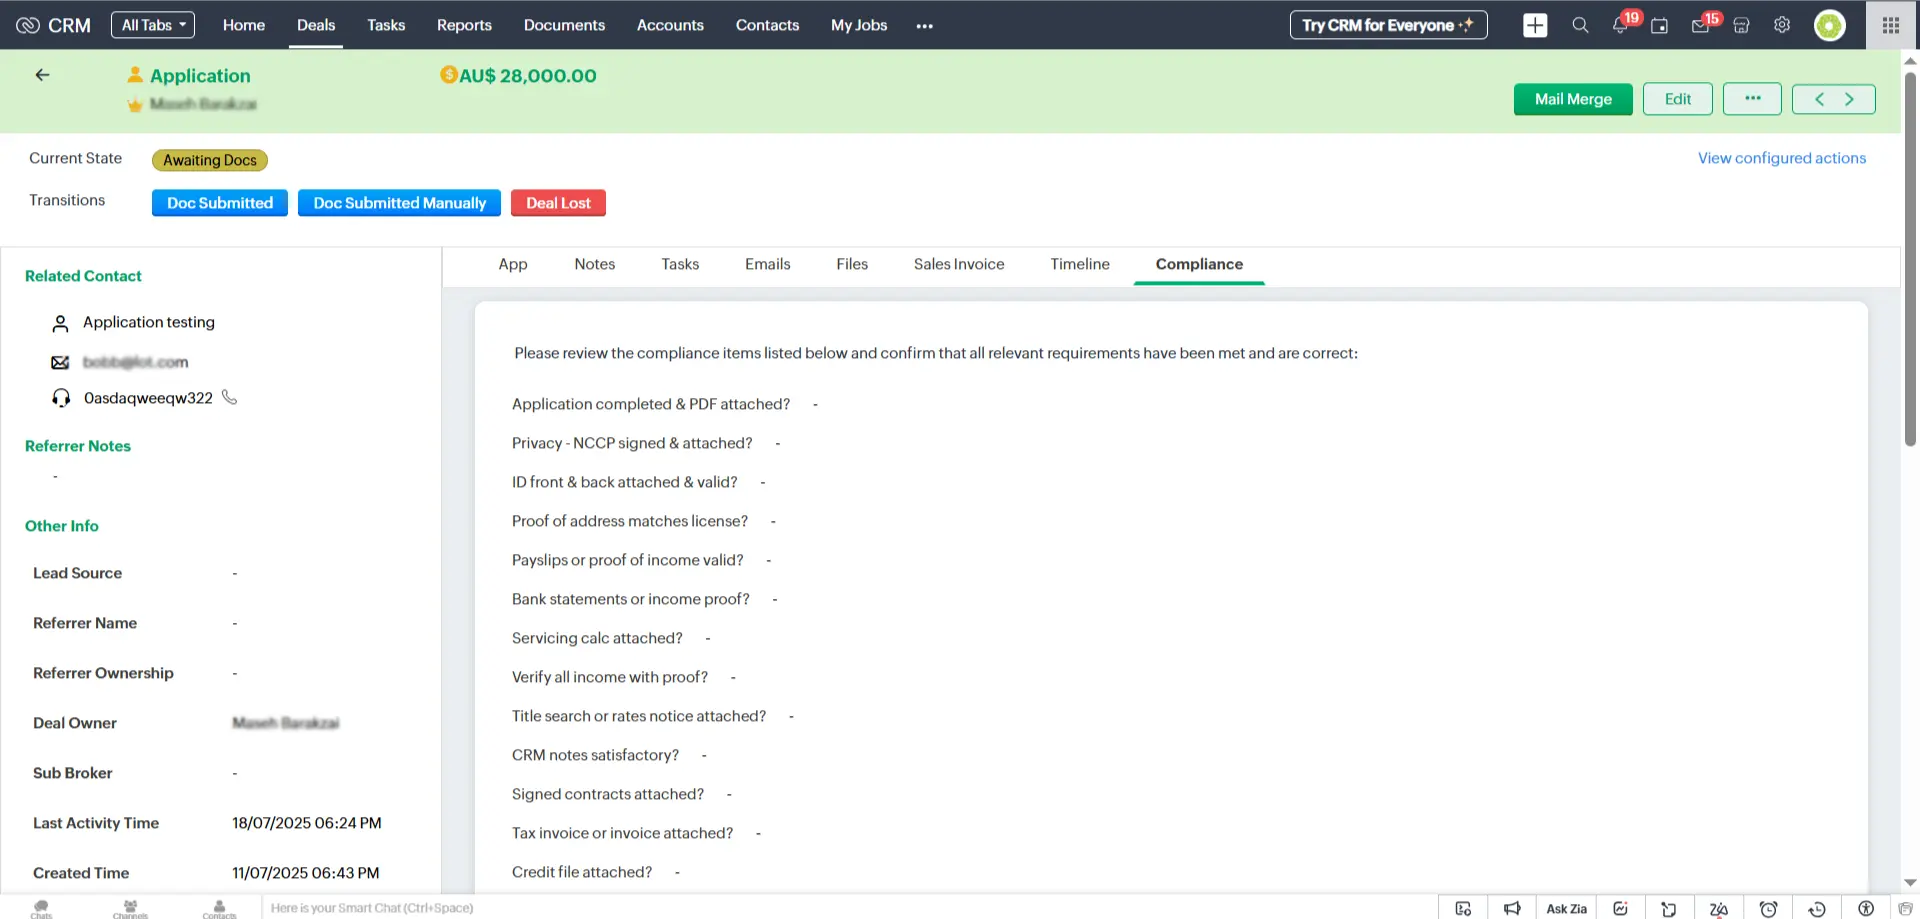Image resolution: width=1920 pixels, height=919 pixels.
Task: Click Ask Zia in the bottom toolbar
Action: click(1566, 908)
